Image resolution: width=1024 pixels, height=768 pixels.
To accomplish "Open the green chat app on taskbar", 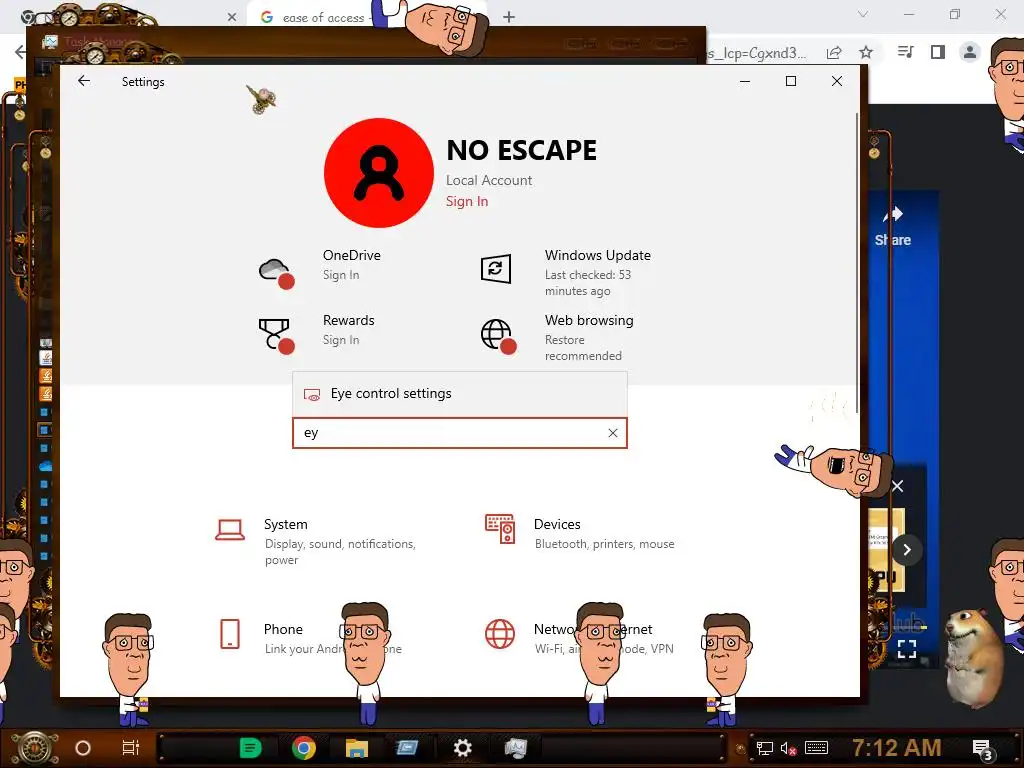I will tap(250, 748).
